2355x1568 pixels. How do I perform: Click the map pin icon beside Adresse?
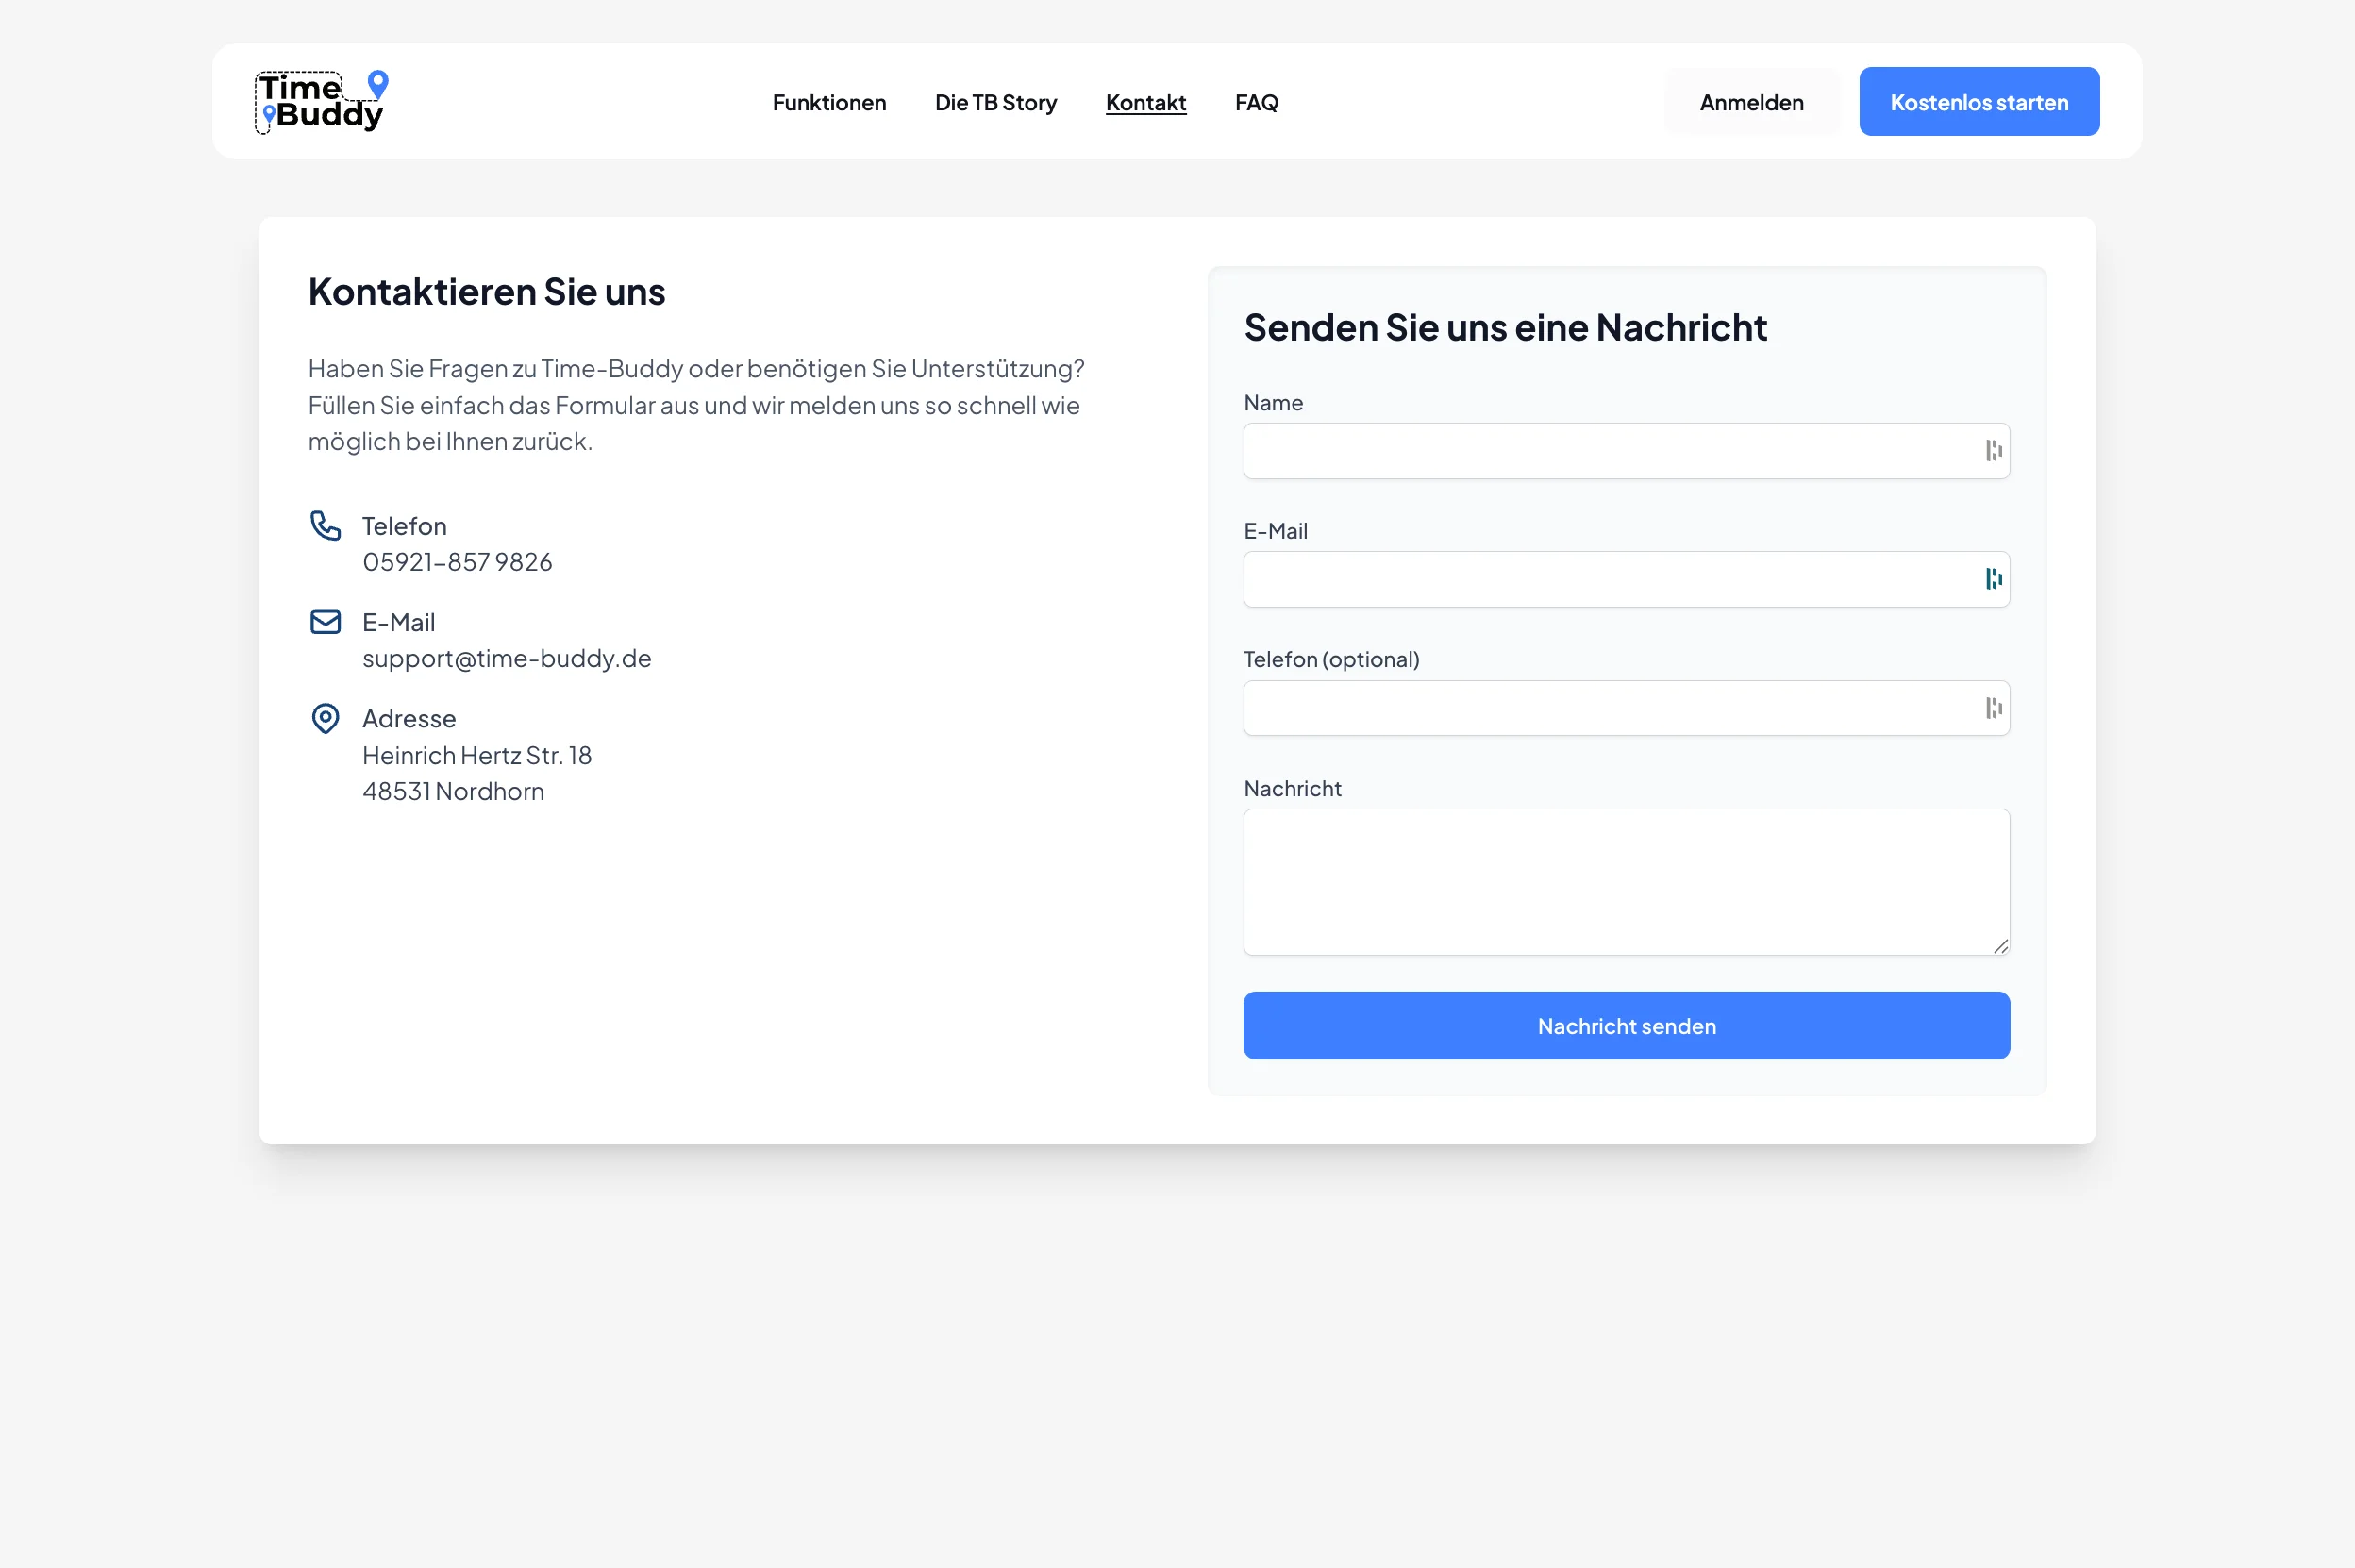325,718
